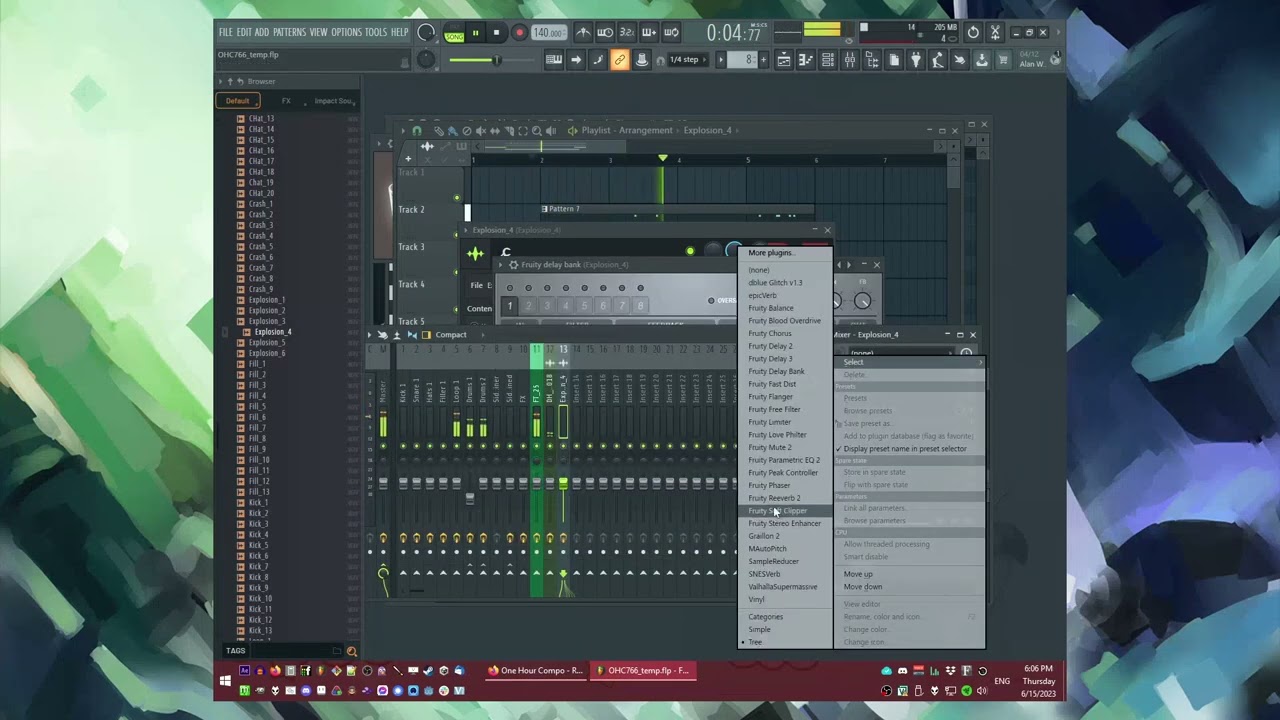
Task: Open OPTIONS menu
Action: click(346, 32)
